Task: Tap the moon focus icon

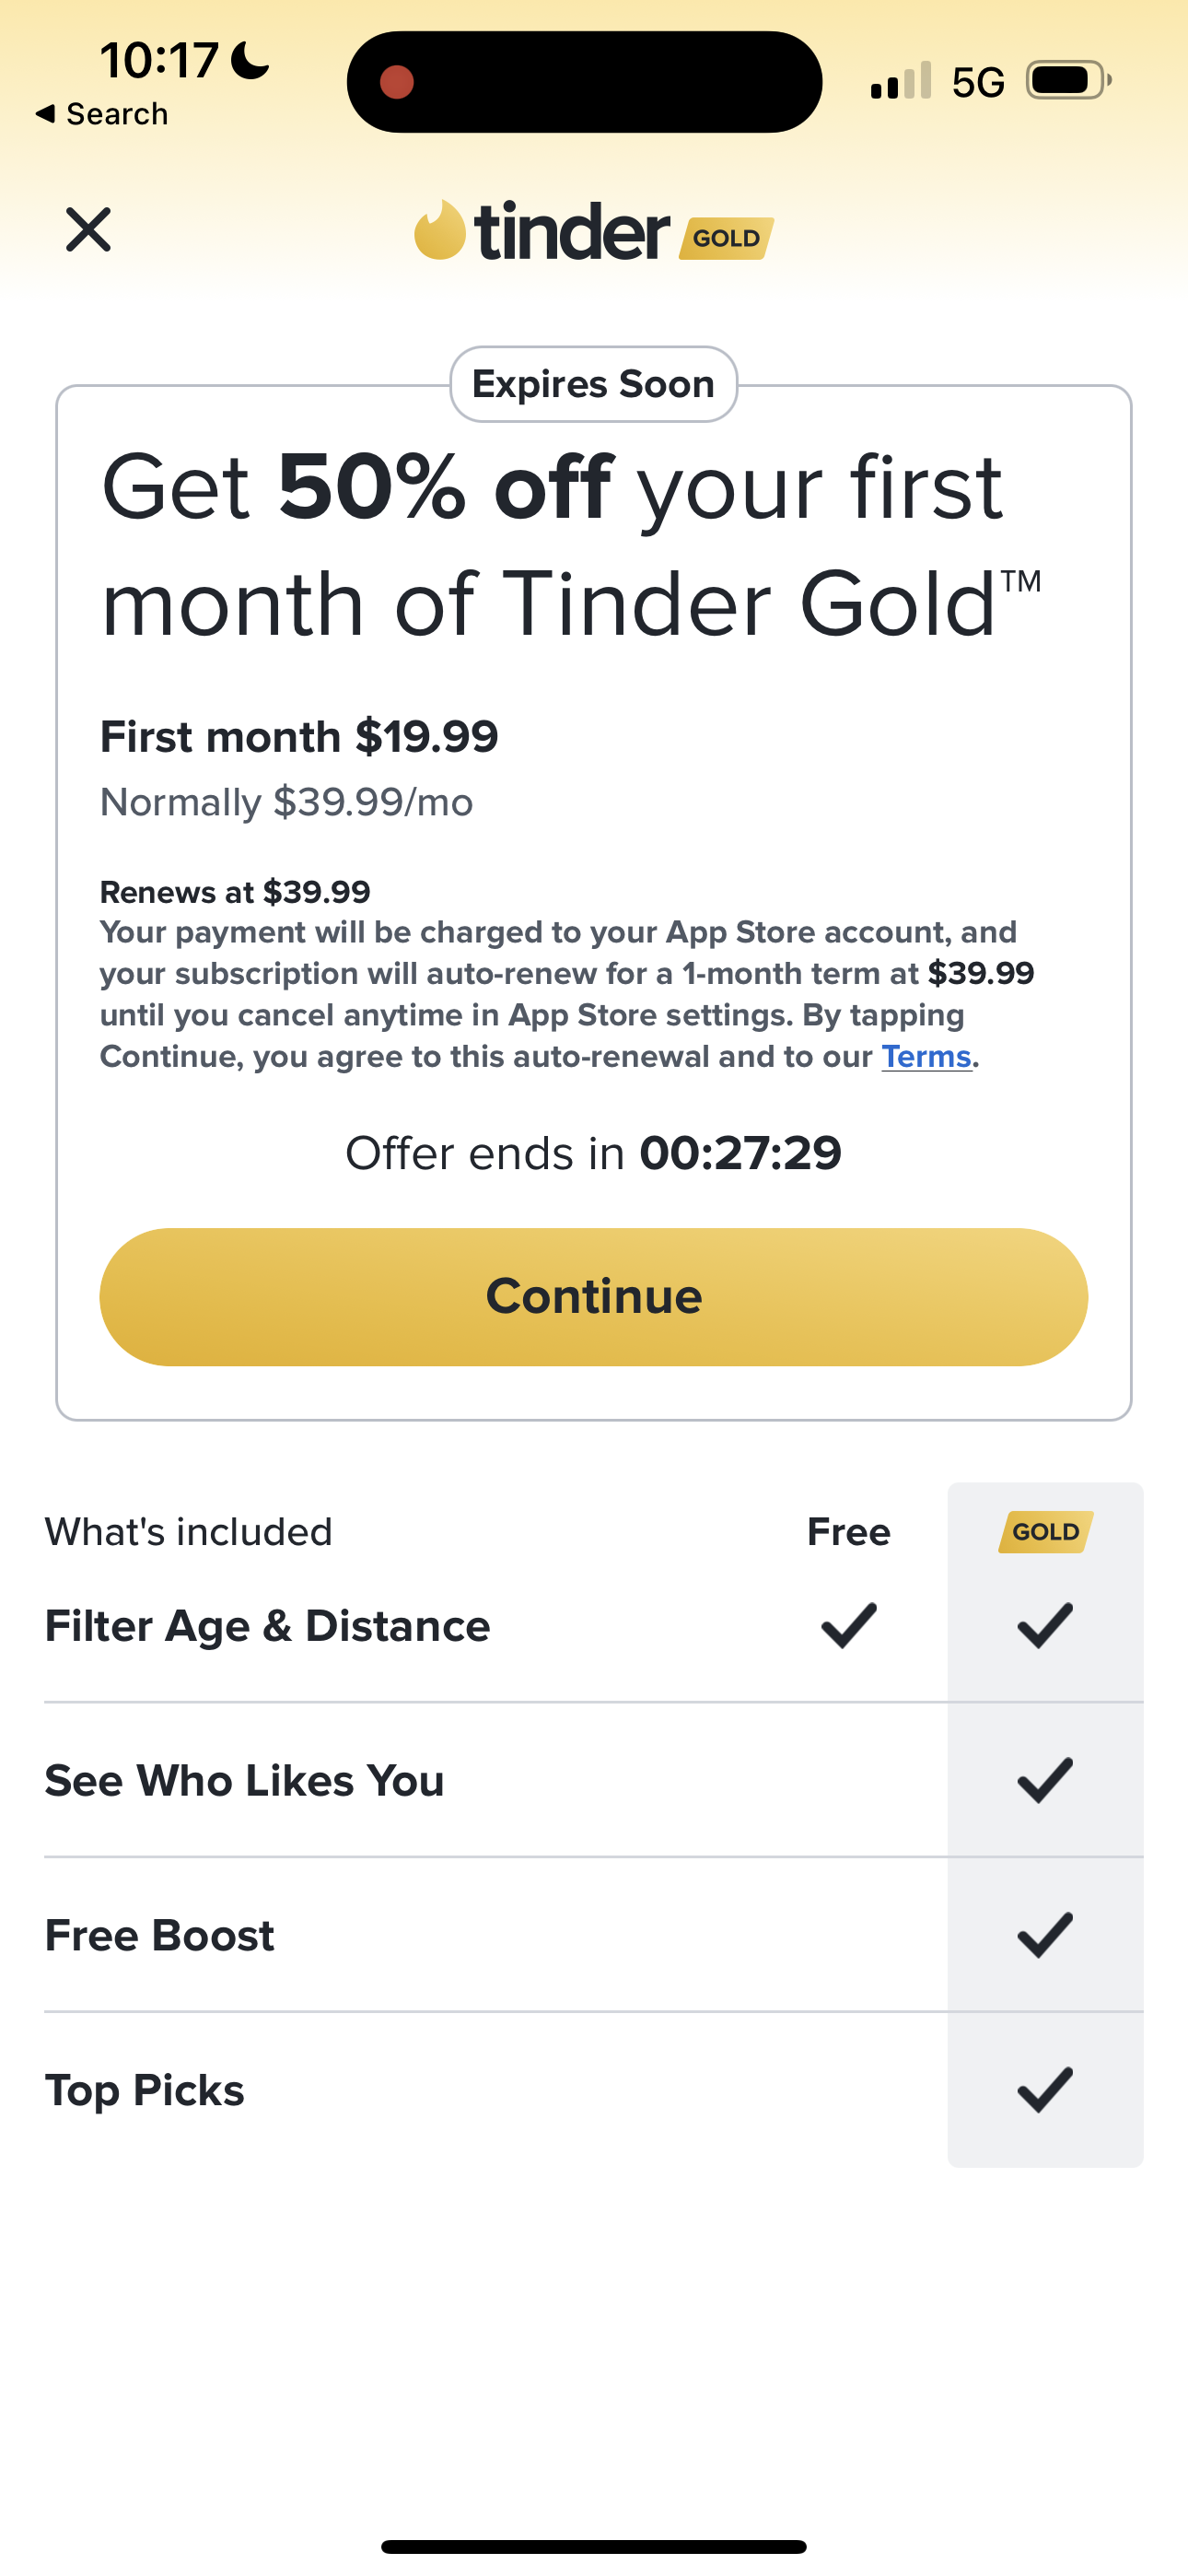Action: [x=250, y=60]
